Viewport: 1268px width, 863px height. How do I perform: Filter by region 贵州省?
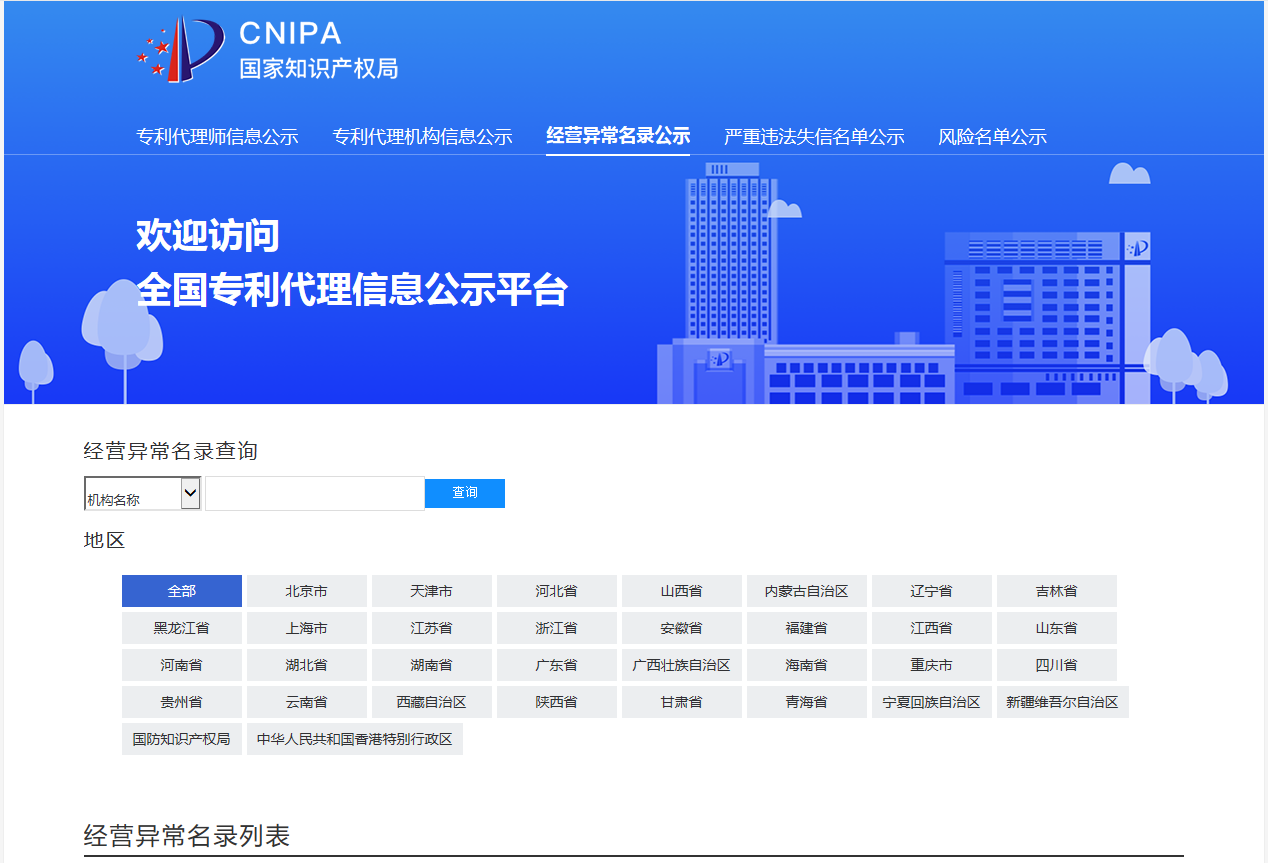[x=182, y=702]
